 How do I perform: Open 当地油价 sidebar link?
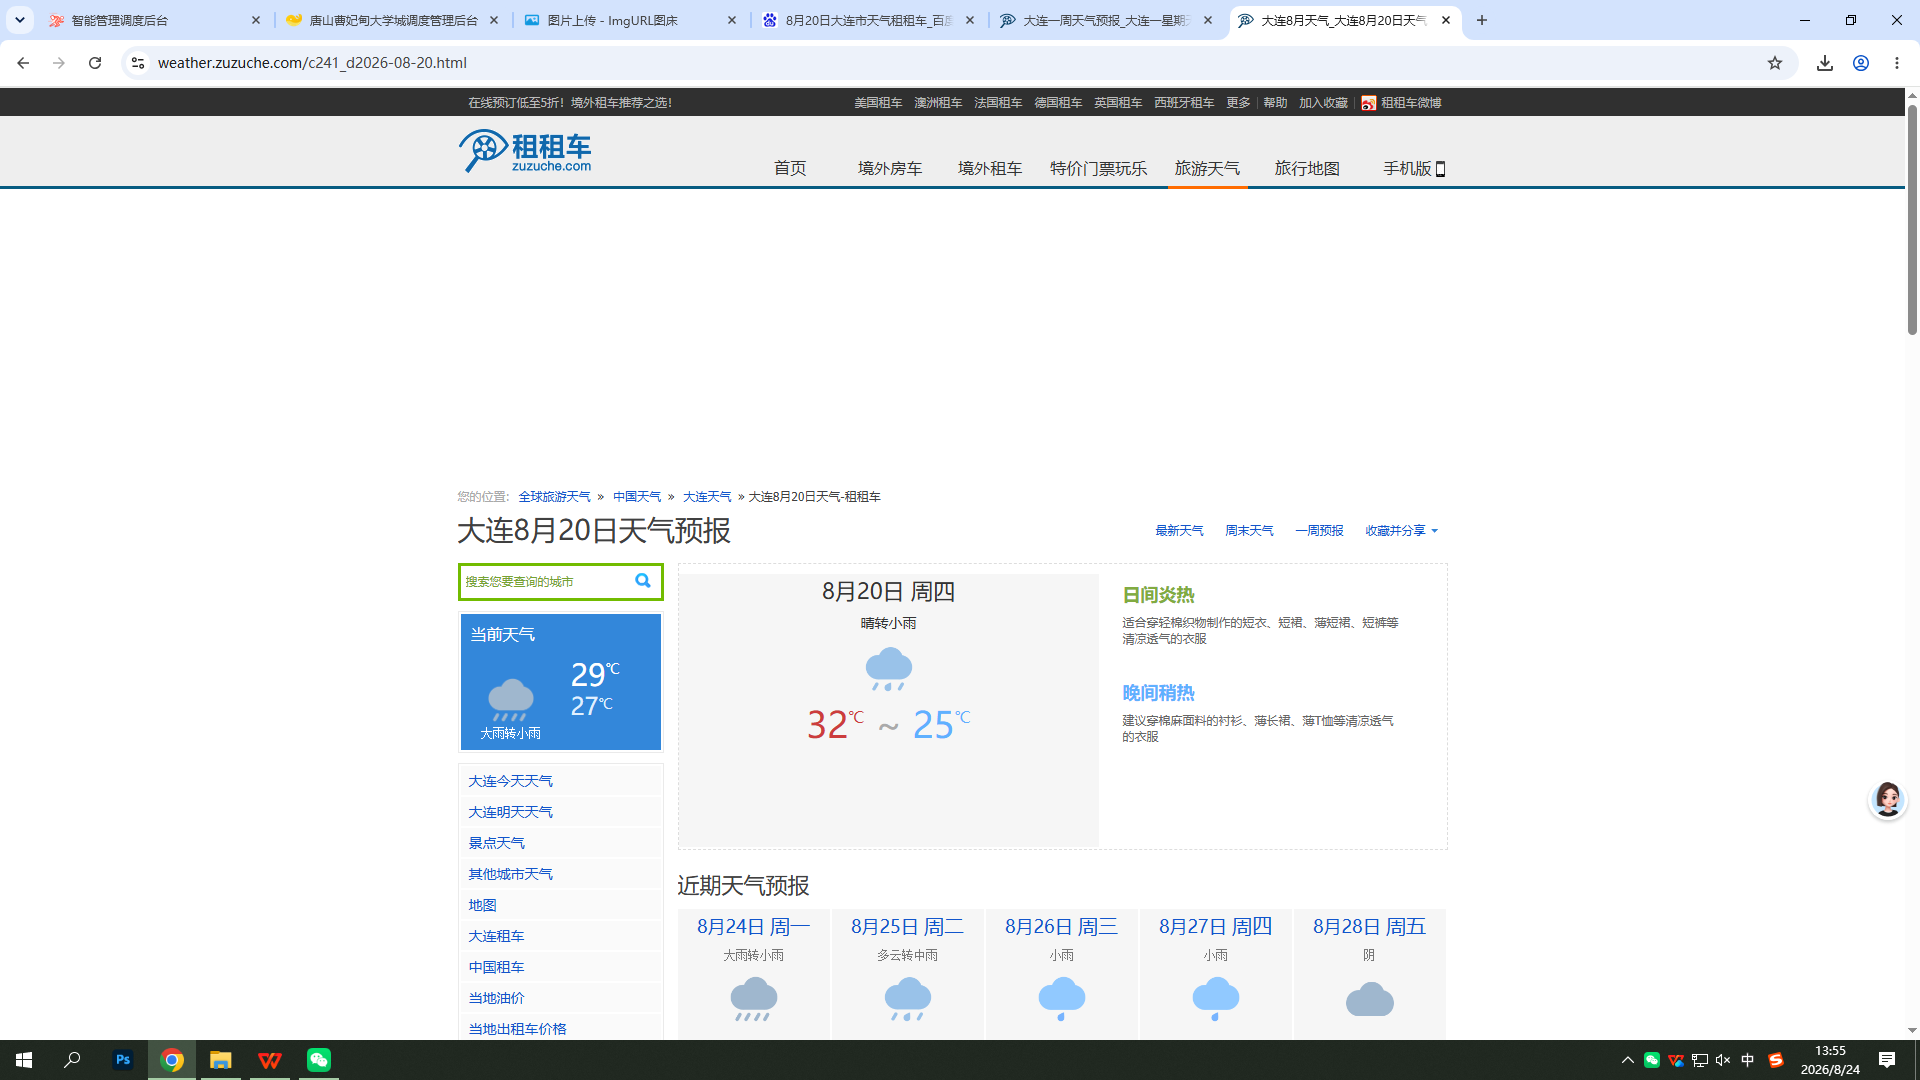496,998
